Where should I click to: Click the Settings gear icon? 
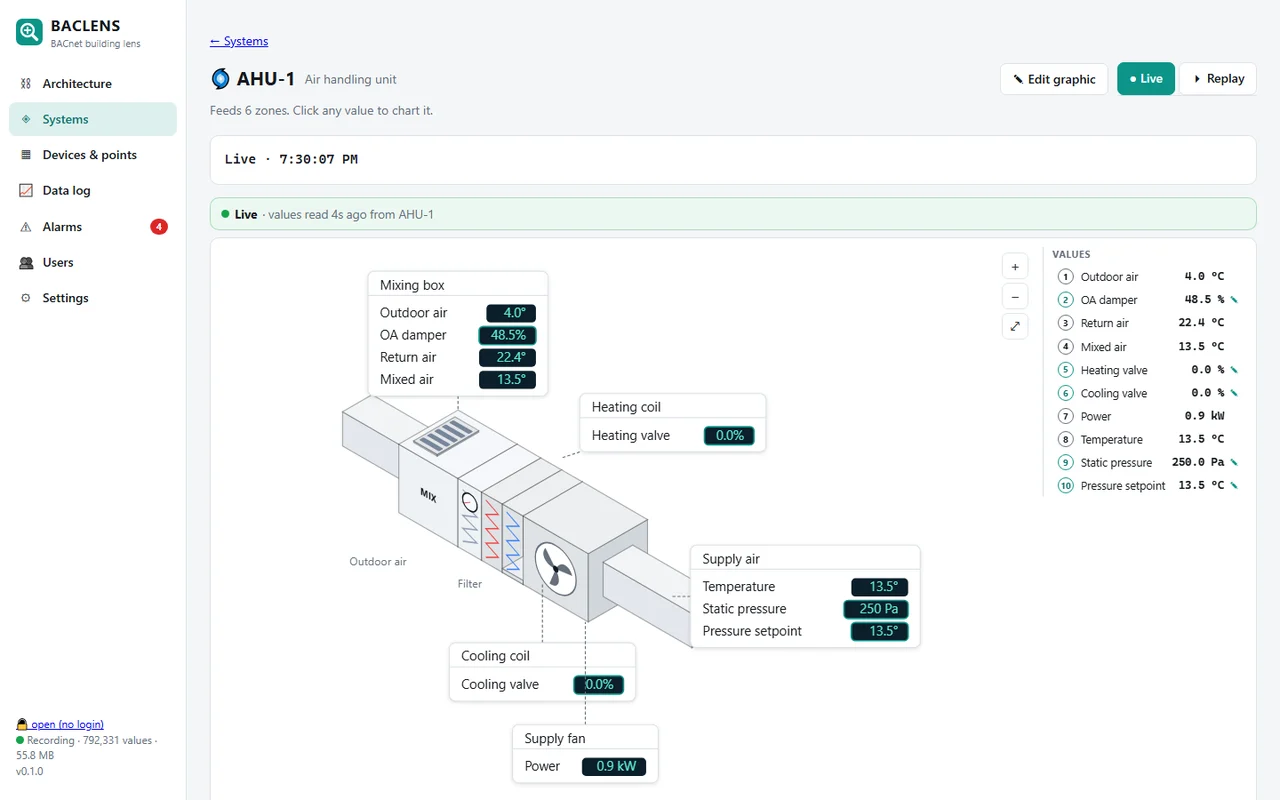[26, 298]
